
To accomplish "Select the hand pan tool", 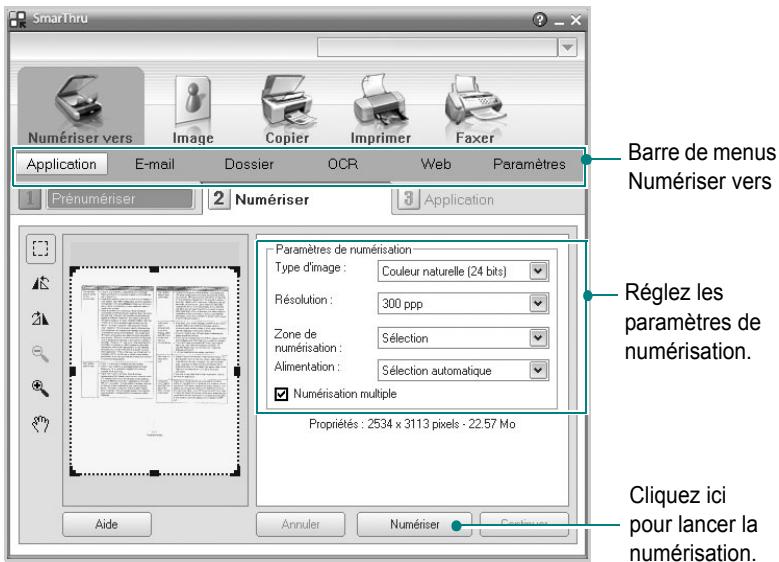I will pos(40,423).
